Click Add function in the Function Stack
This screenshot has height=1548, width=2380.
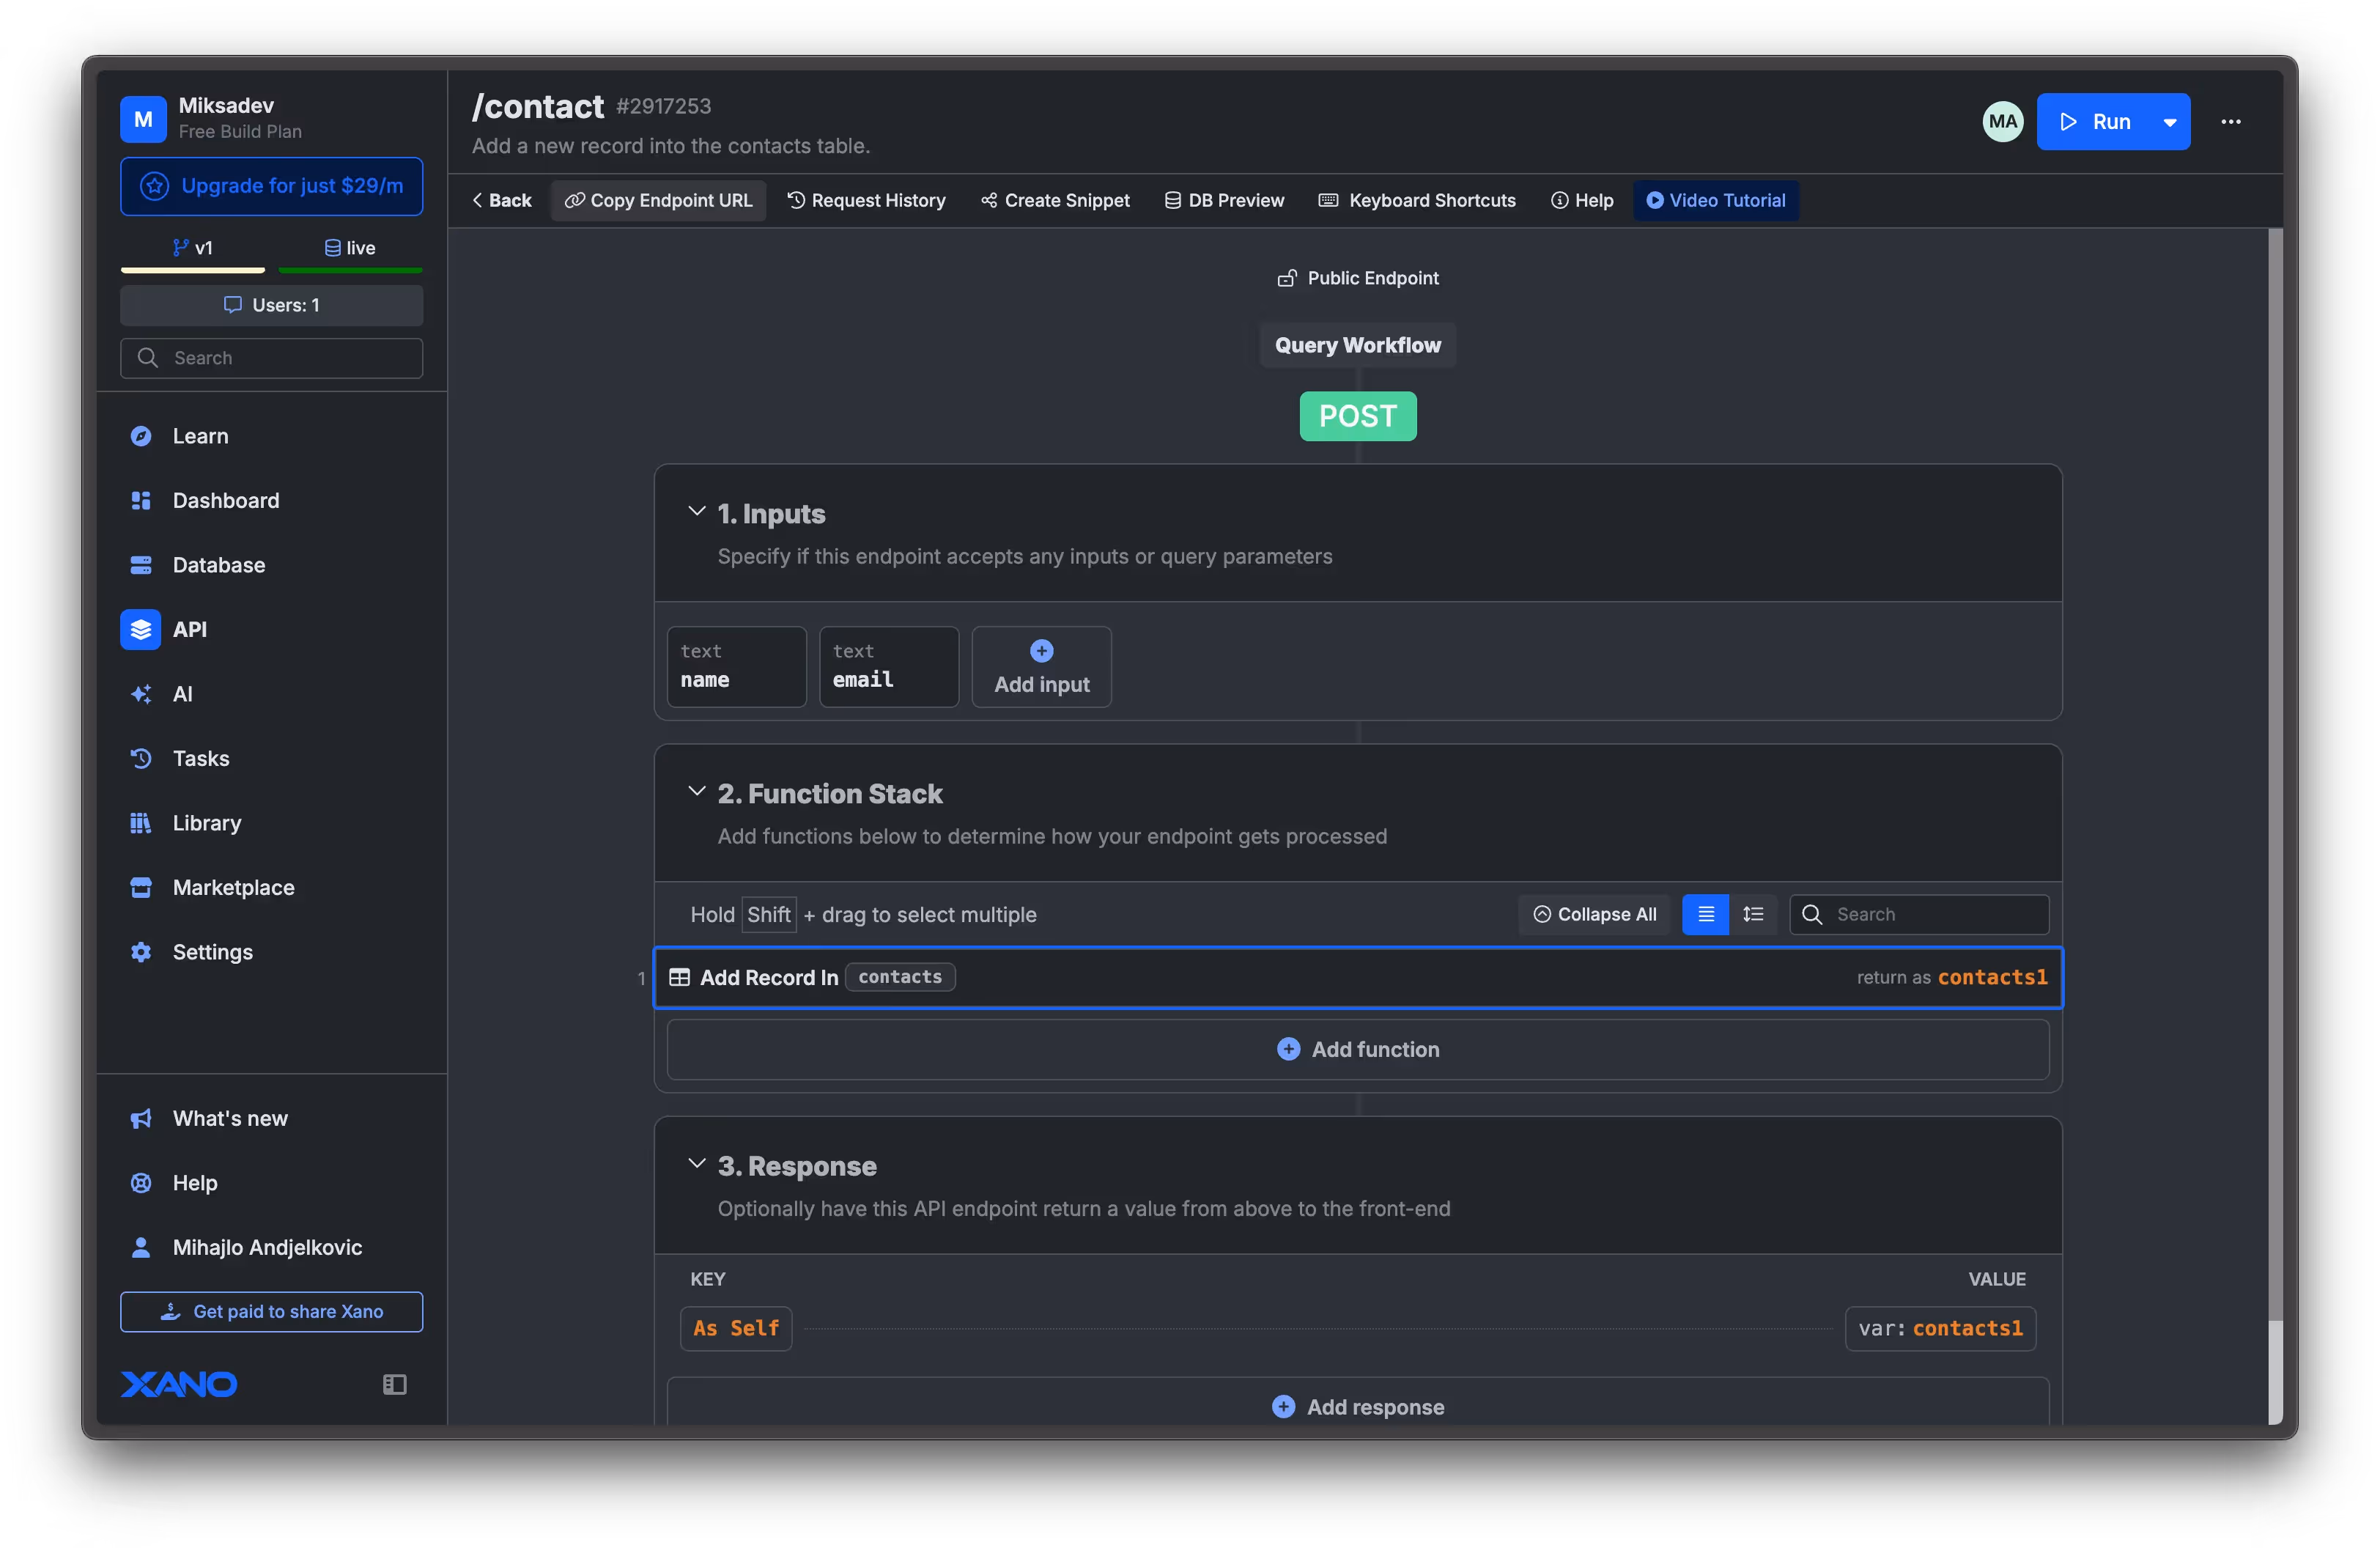1357,1049
